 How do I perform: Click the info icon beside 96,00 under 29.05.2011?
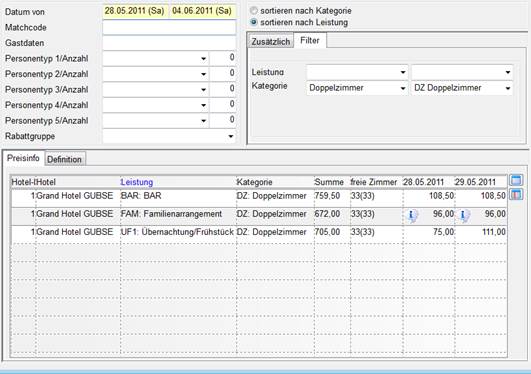coord(464,215)
